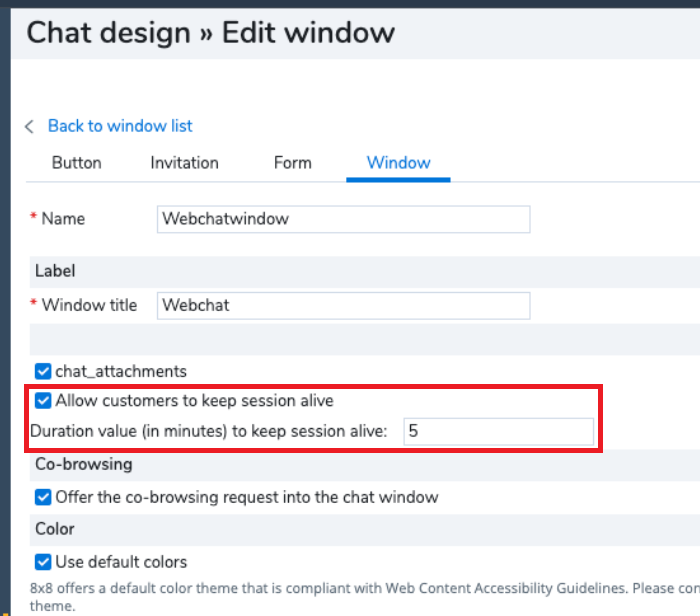700x616 pixels.
Task: Click the Name input field
Action: [x=343, y=219]
